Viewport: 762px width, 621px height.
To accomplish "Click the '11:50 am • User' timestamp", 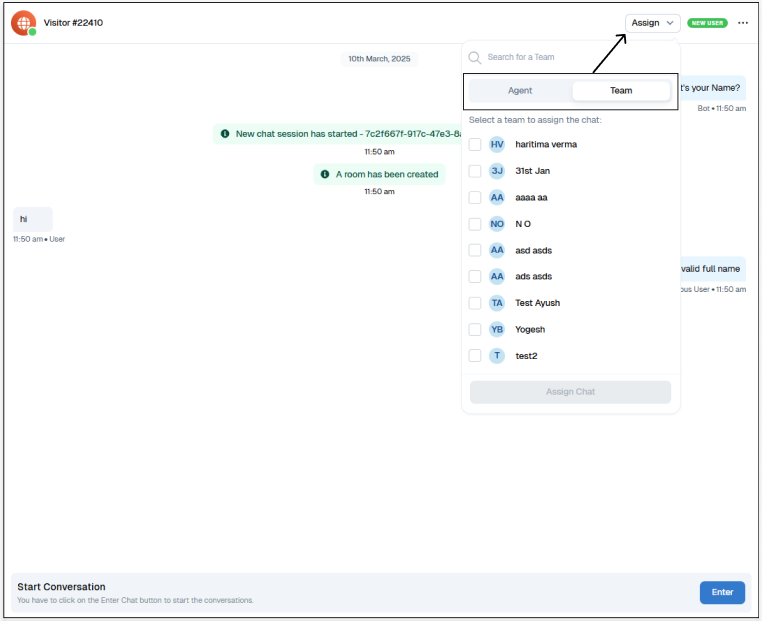I will tap(39, 239).
